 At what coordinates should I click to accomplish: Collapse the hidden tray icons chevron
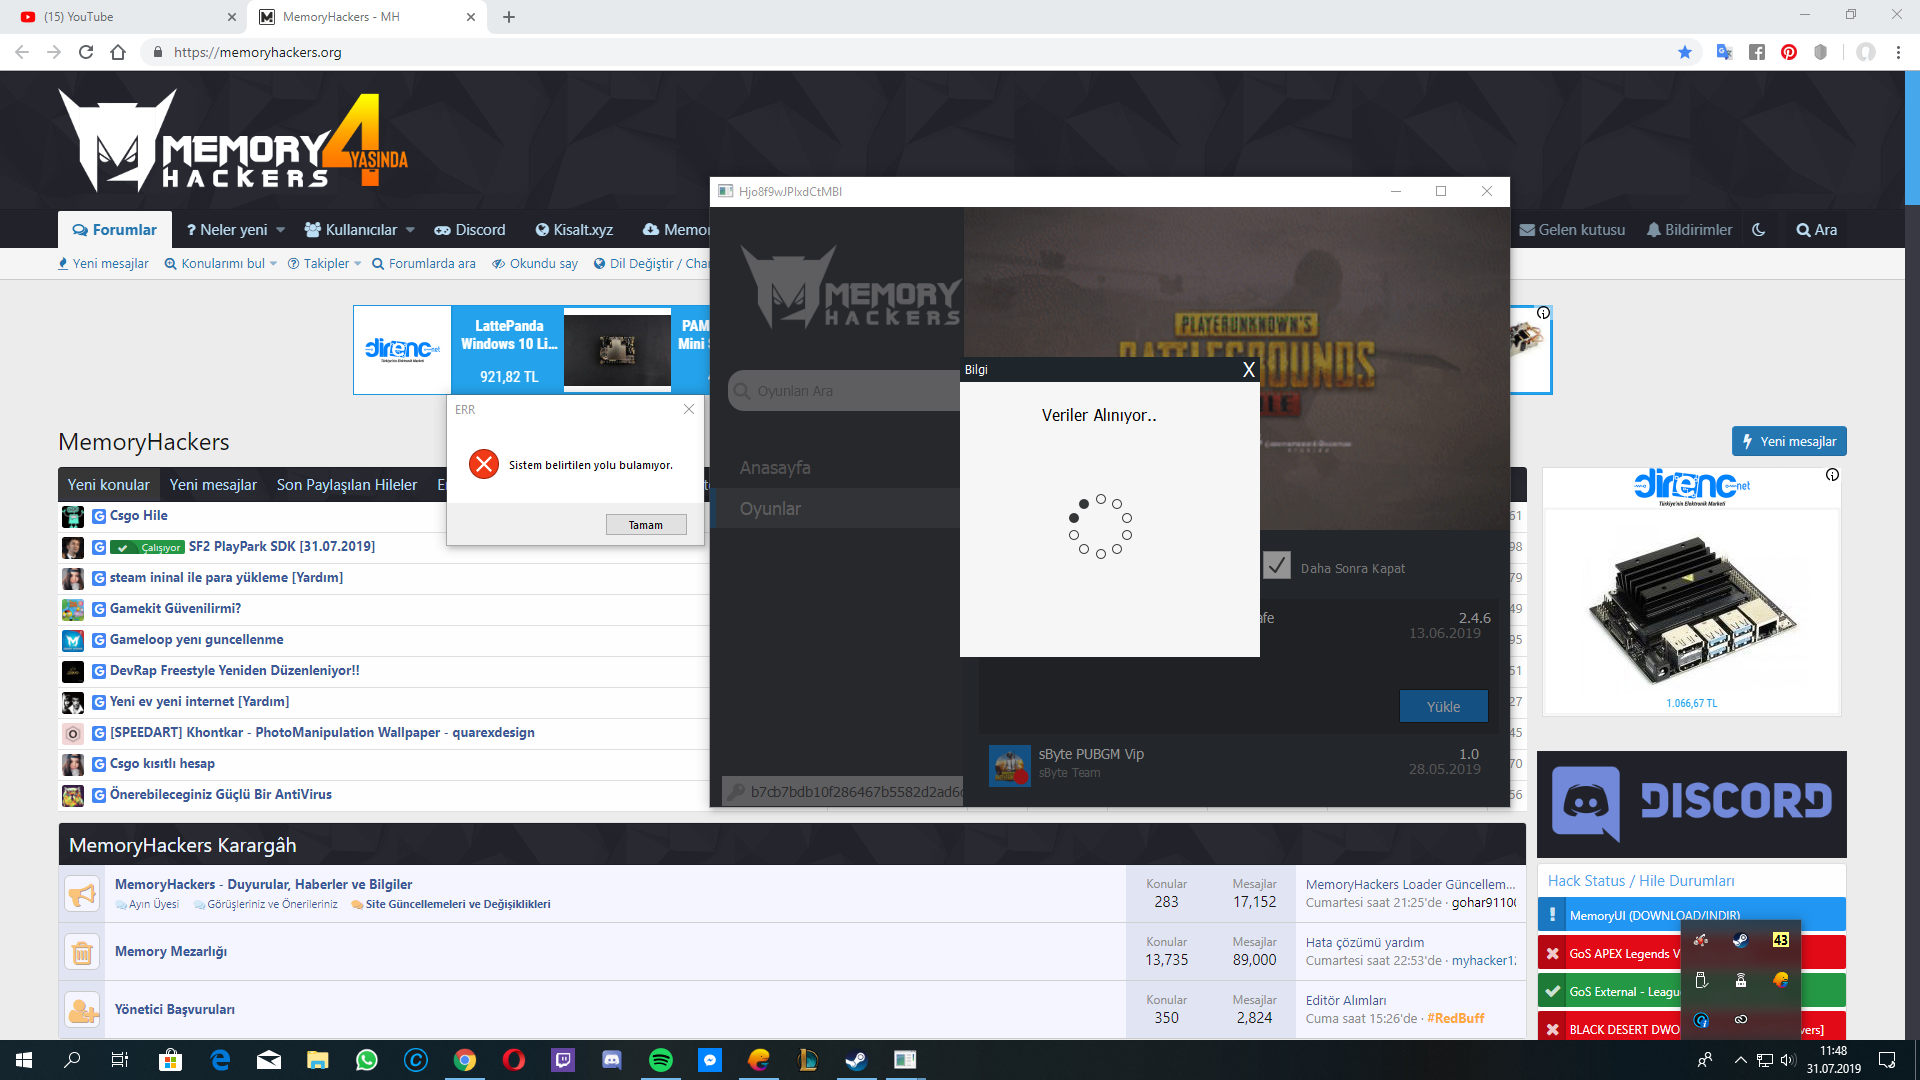pyautogui.click(x=1741, y=1060)
